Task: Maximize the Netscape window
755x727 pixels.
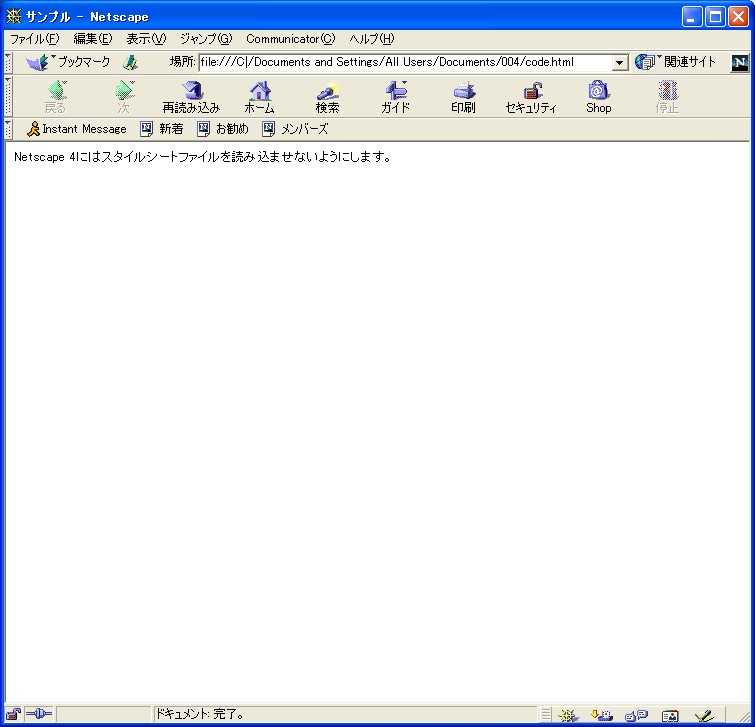Action: point(715,17)
